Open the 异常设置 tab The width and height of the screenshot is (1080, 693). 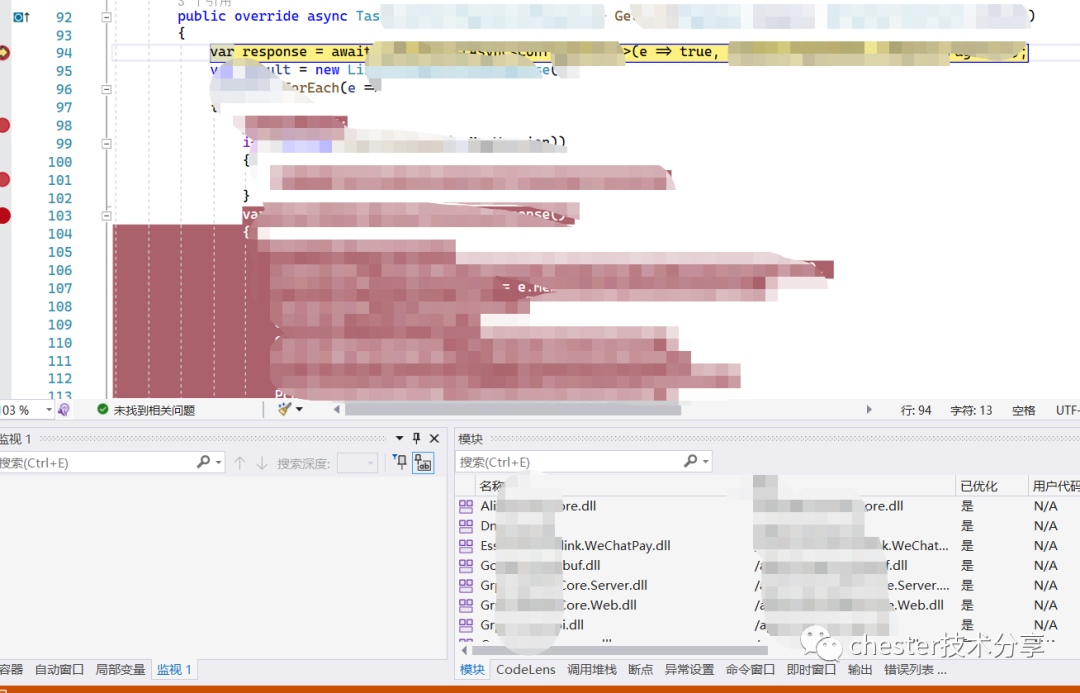[689, 670]
